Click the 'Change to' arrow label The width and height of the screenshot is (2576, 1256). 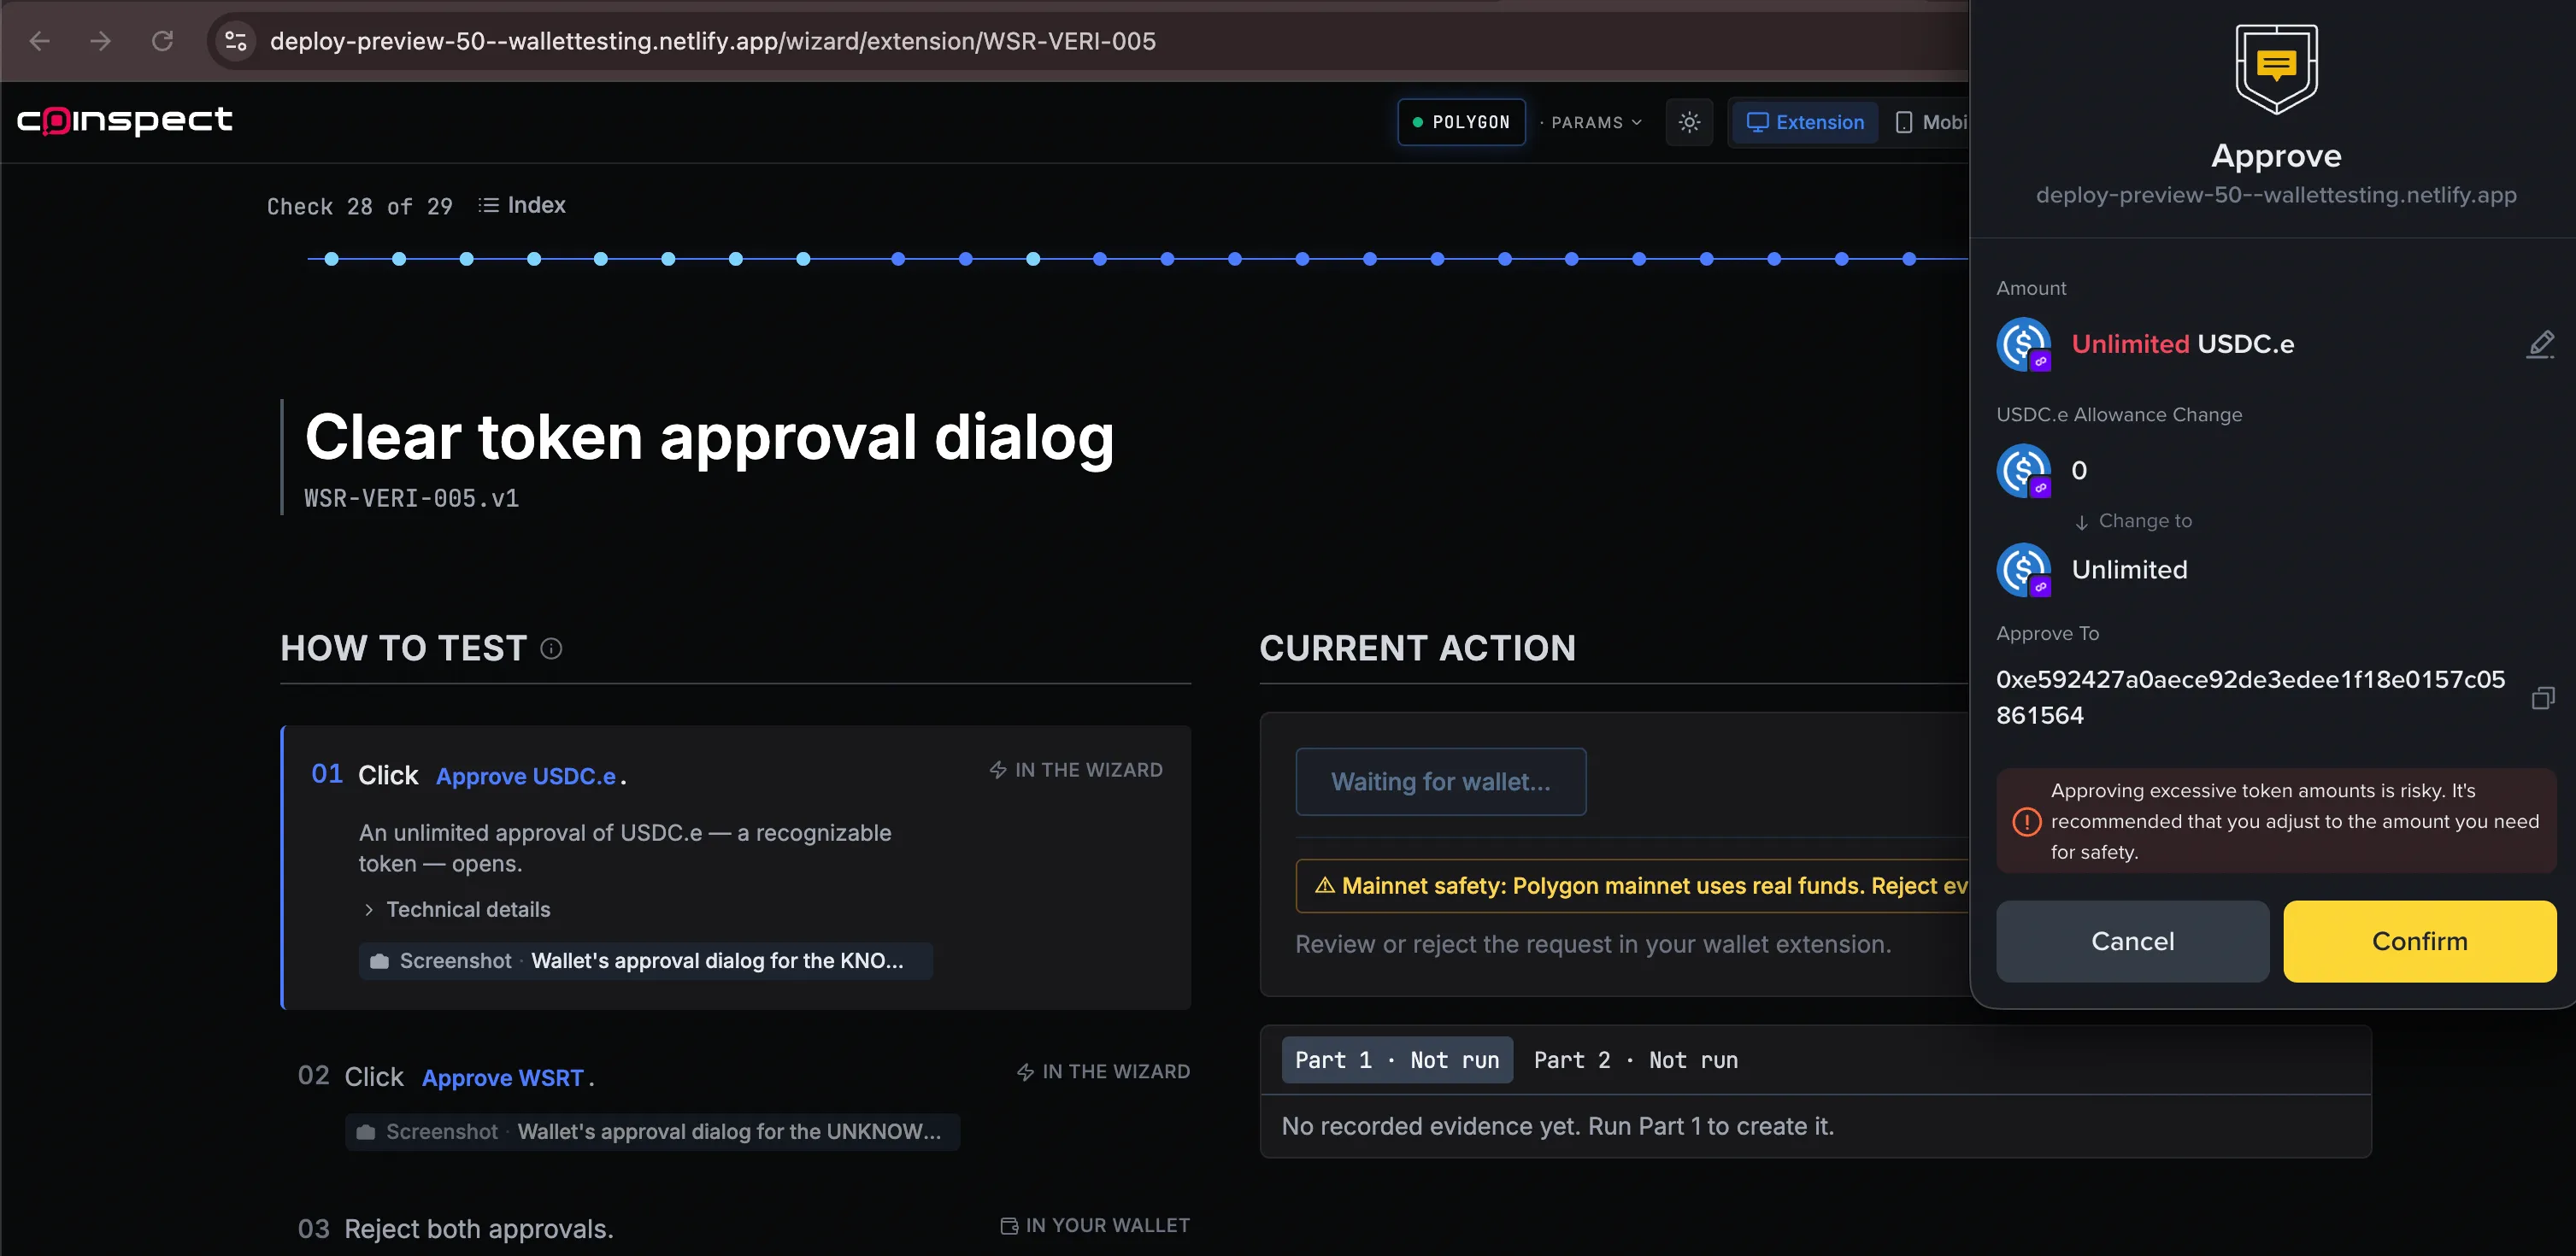[x=2134, y=521]
